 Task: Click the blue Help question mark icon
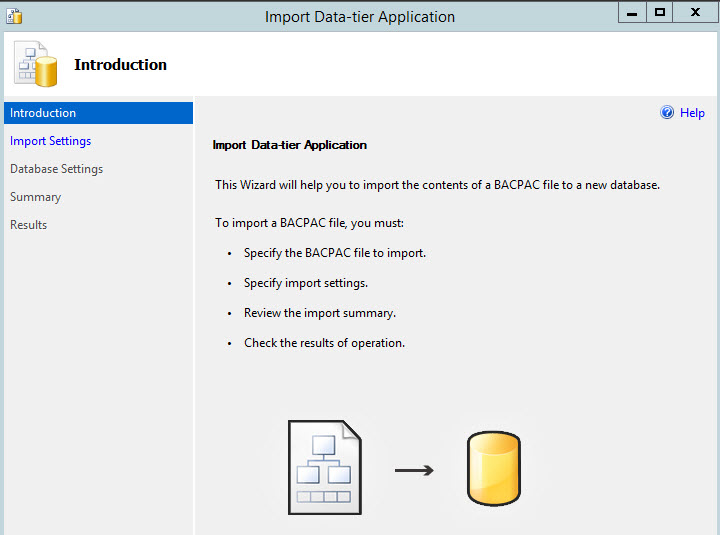(667, 112)
